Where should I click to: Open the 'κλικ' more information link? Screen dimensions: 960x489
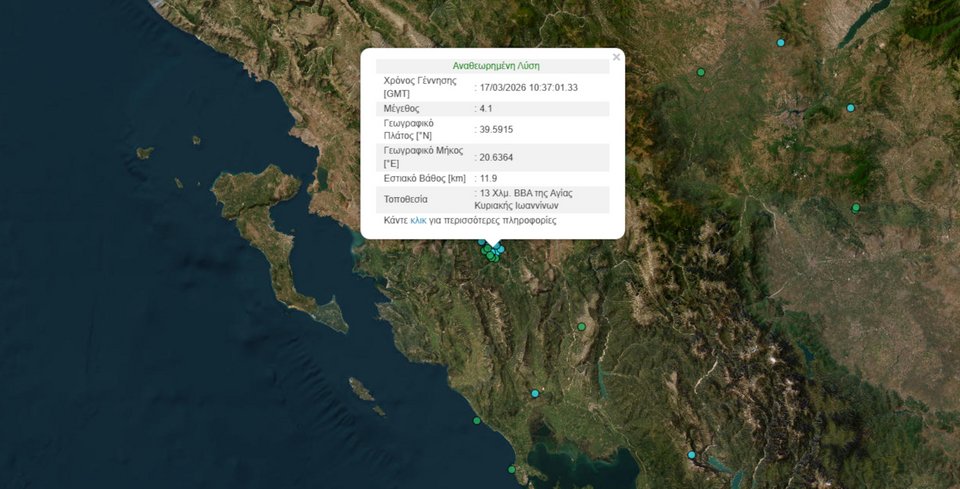[418, 220]
